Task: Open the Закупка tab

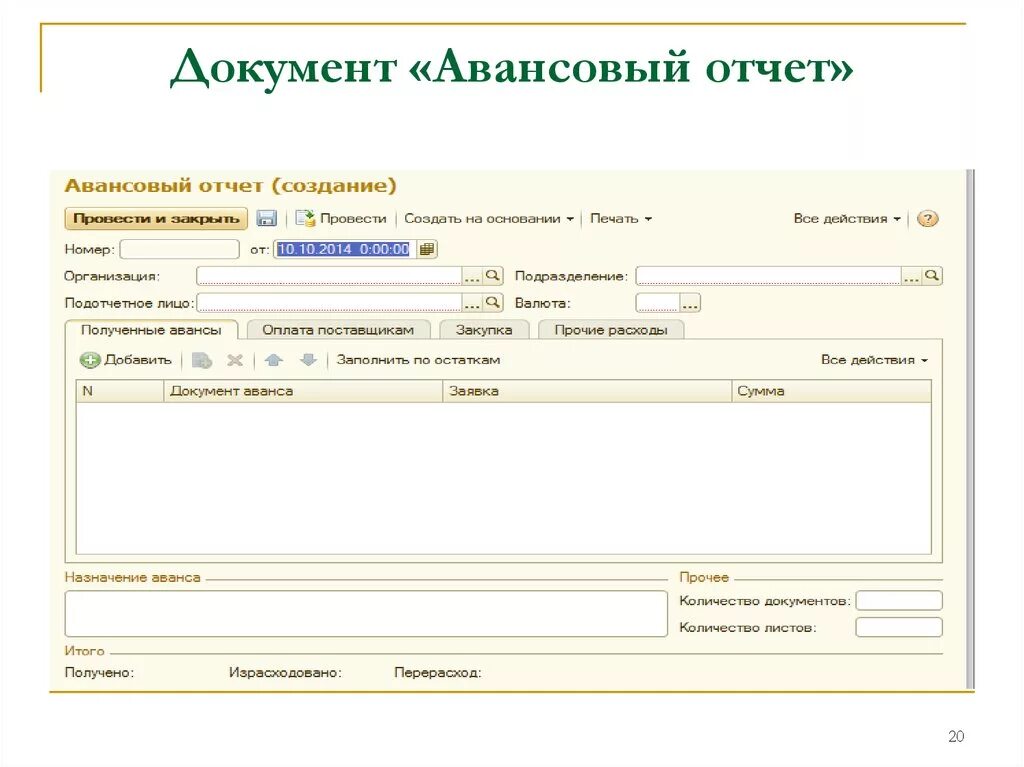Action: pos(484,330)
